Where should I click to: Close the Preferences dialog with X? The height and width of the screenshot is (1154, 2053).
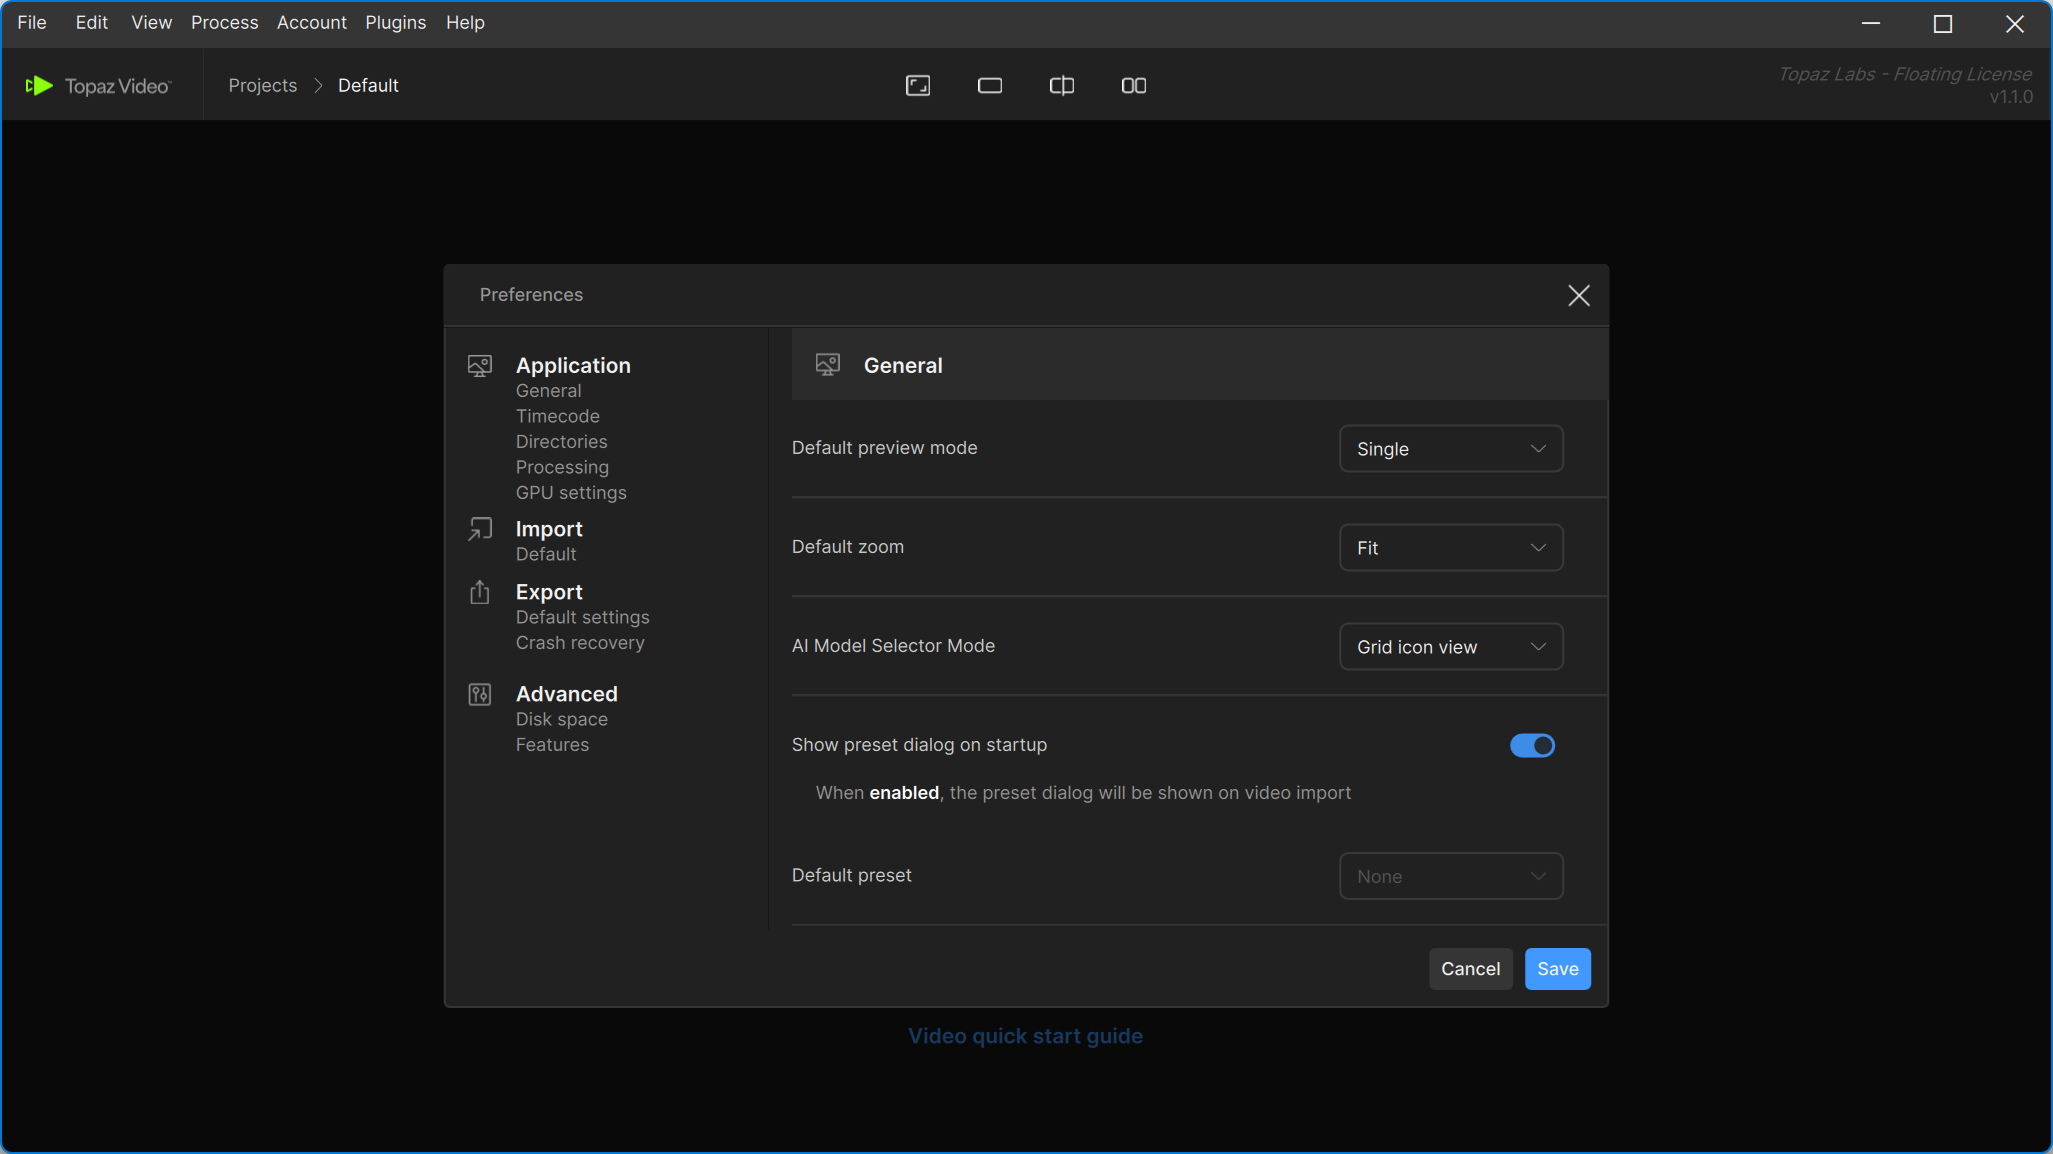[1578, 296]
